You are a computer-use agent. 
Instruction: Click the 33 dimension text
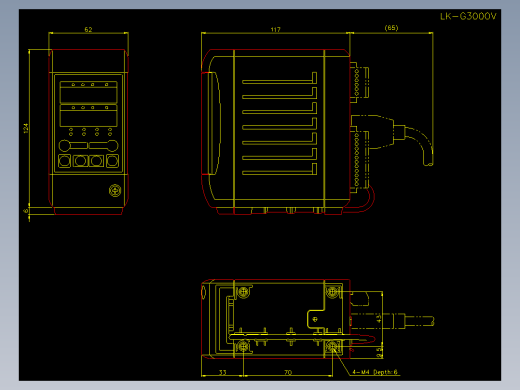pyautogui.click(x=222, y=372)
